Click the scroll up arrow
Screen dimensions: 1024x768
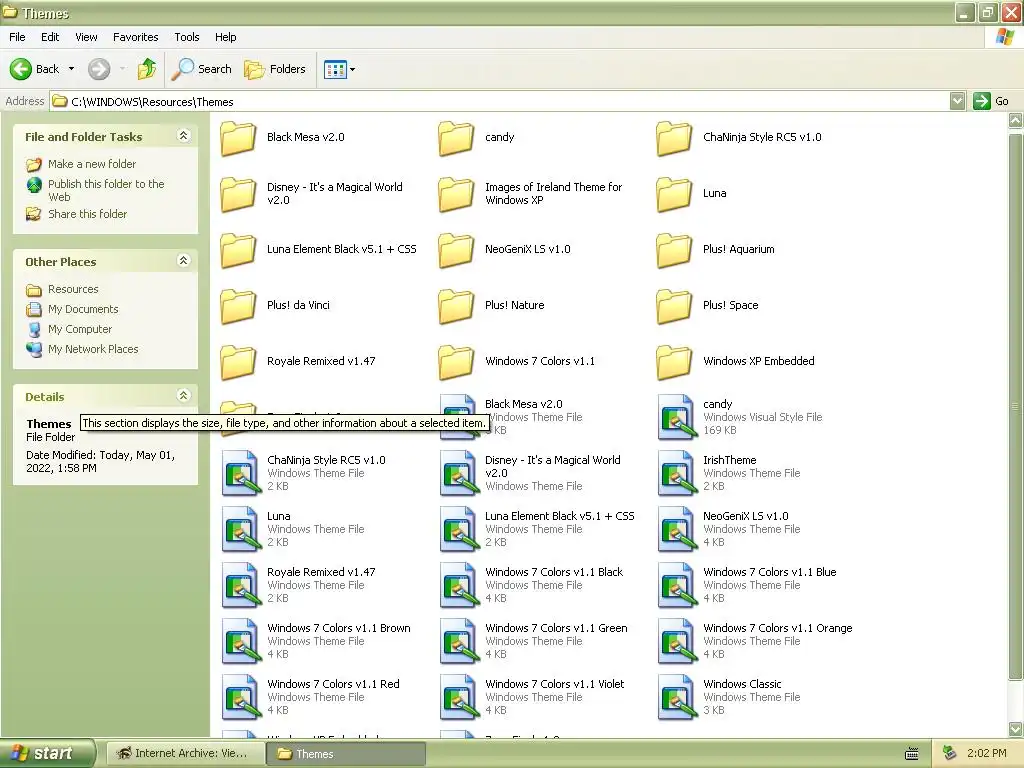[1016, 120]
